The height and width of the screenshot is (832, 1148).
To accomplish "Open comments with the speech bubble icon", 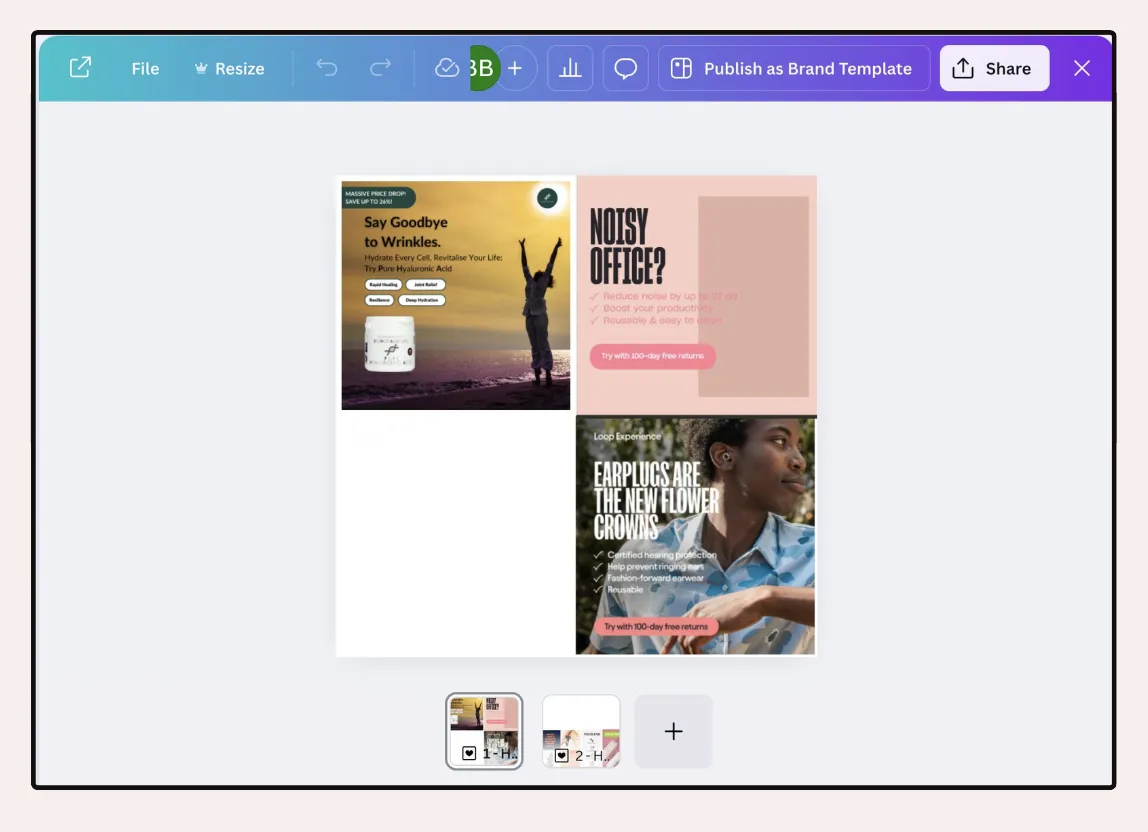I will 625,68.
